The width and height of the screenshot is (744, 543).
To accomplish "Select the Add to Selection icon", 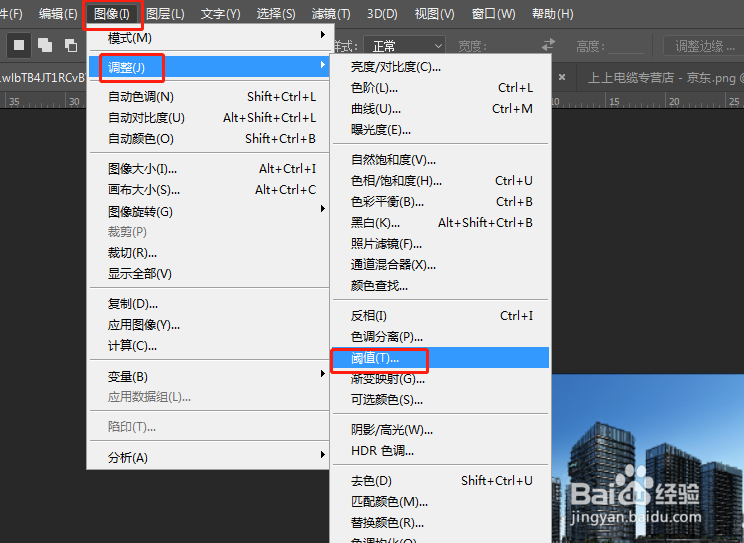I will point(45,46).
